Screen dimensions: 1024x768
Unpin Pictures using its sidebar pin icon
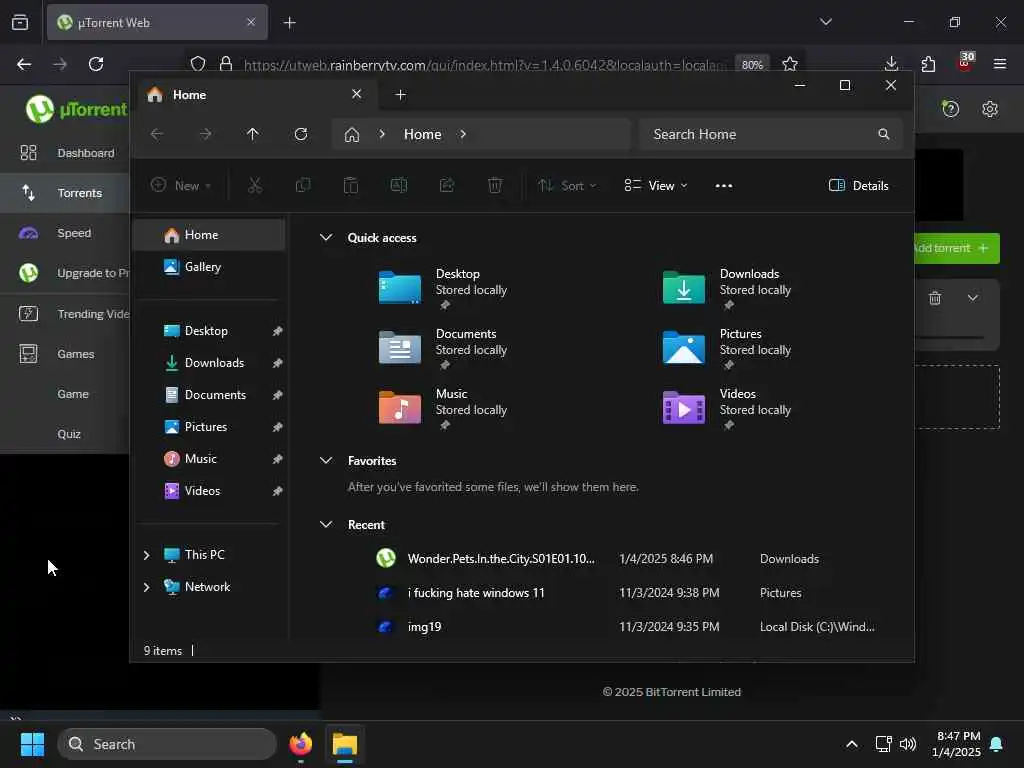point(278,427)
